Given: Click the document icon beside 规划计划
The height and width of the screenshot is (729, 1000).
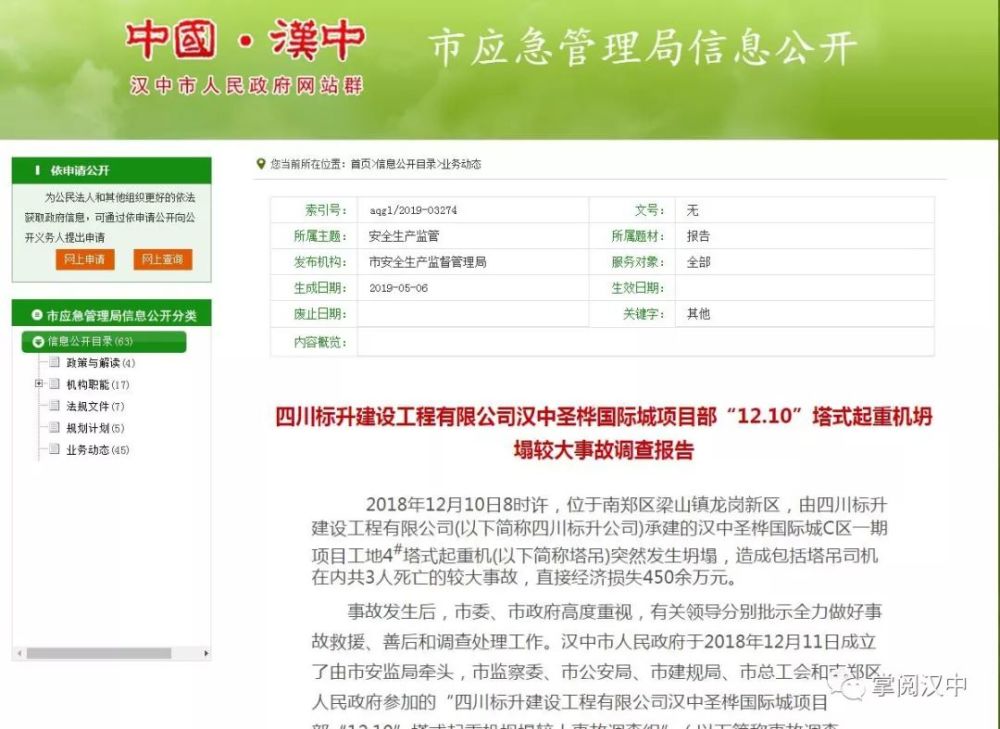Looking at the screenshot, I should [54, 427].
